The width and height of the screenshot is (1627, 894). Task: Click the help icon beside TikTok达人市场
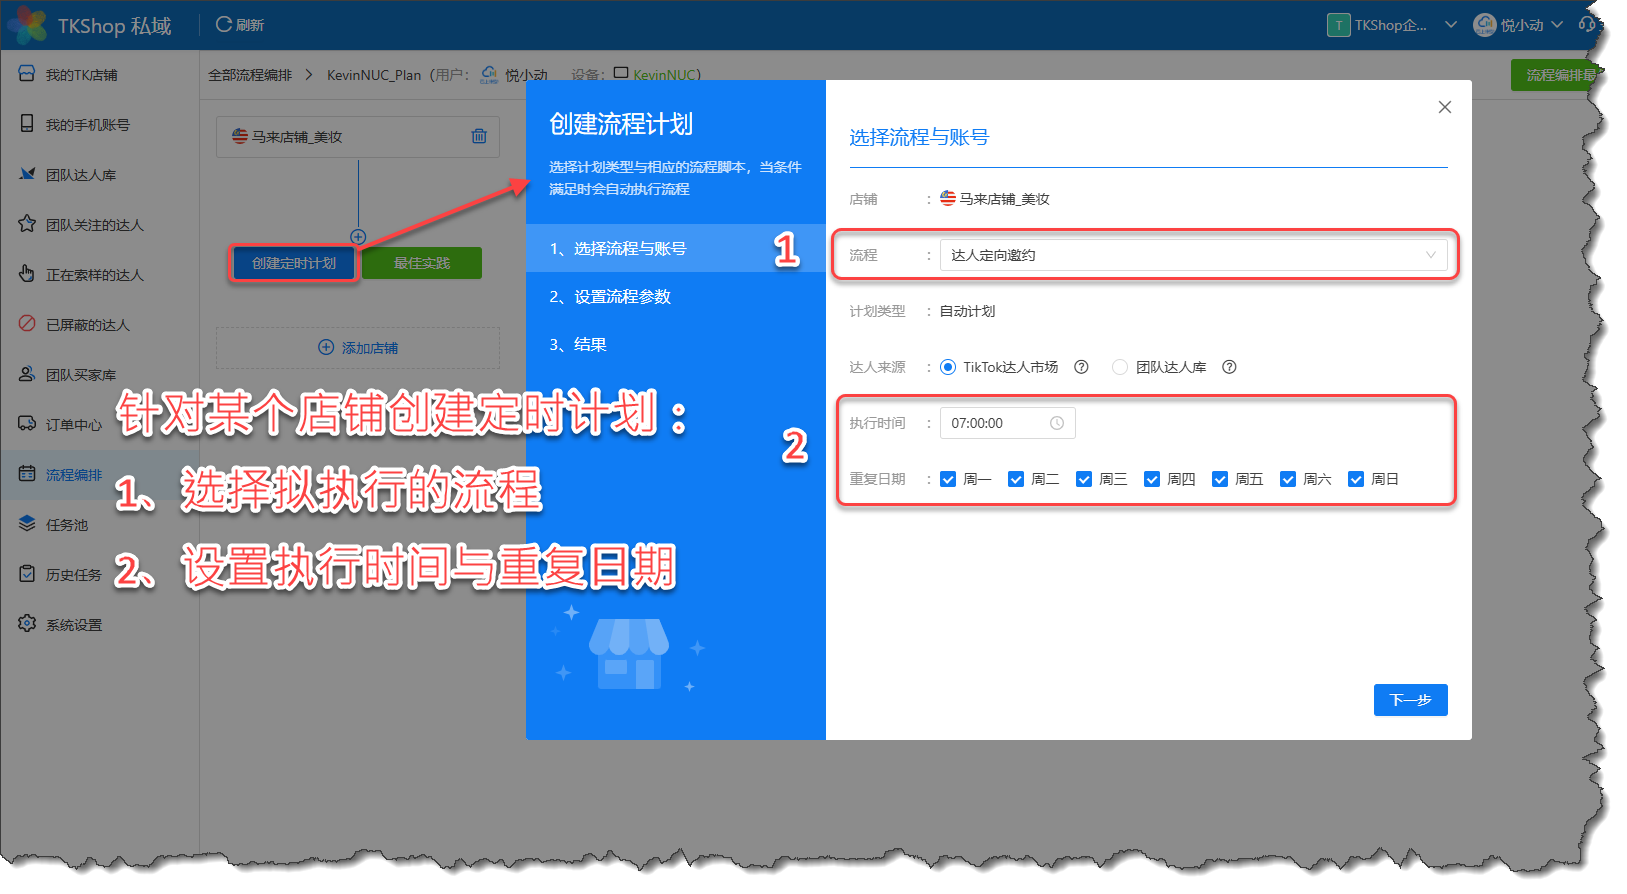pyautogui.click(x=1081, y=367)
